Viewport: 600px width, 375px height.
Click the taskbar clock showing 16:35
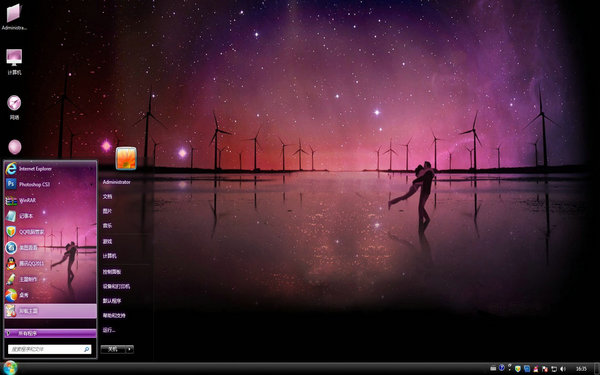[x=581, y=369]
